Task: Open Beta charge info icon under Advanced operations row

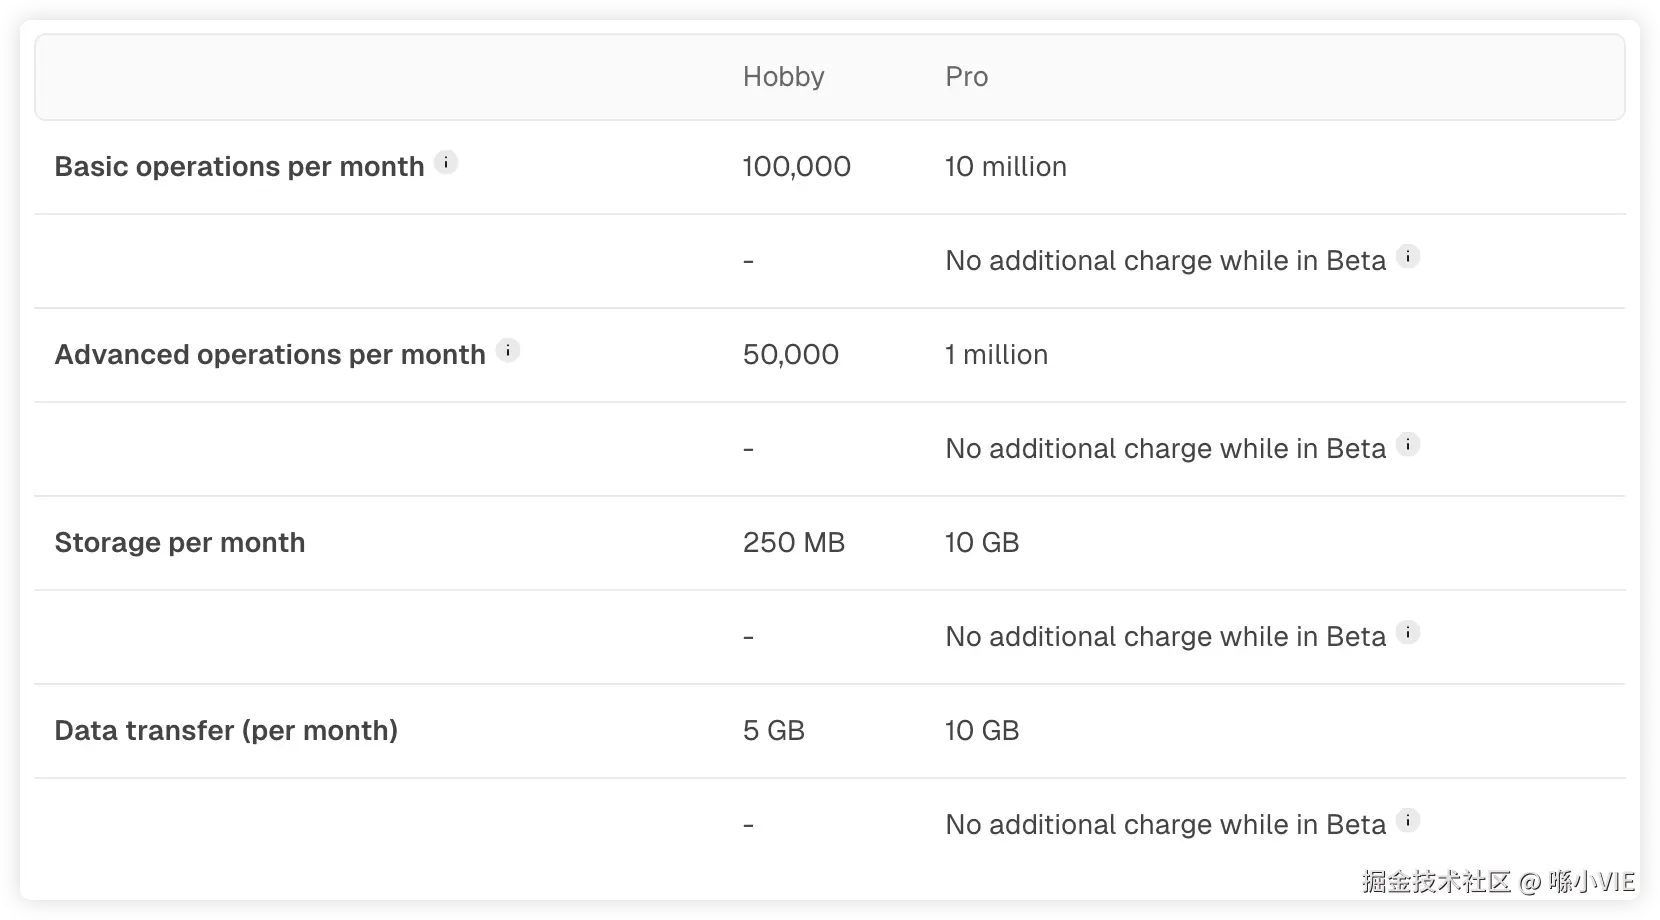Action: tap(1408, 445)
